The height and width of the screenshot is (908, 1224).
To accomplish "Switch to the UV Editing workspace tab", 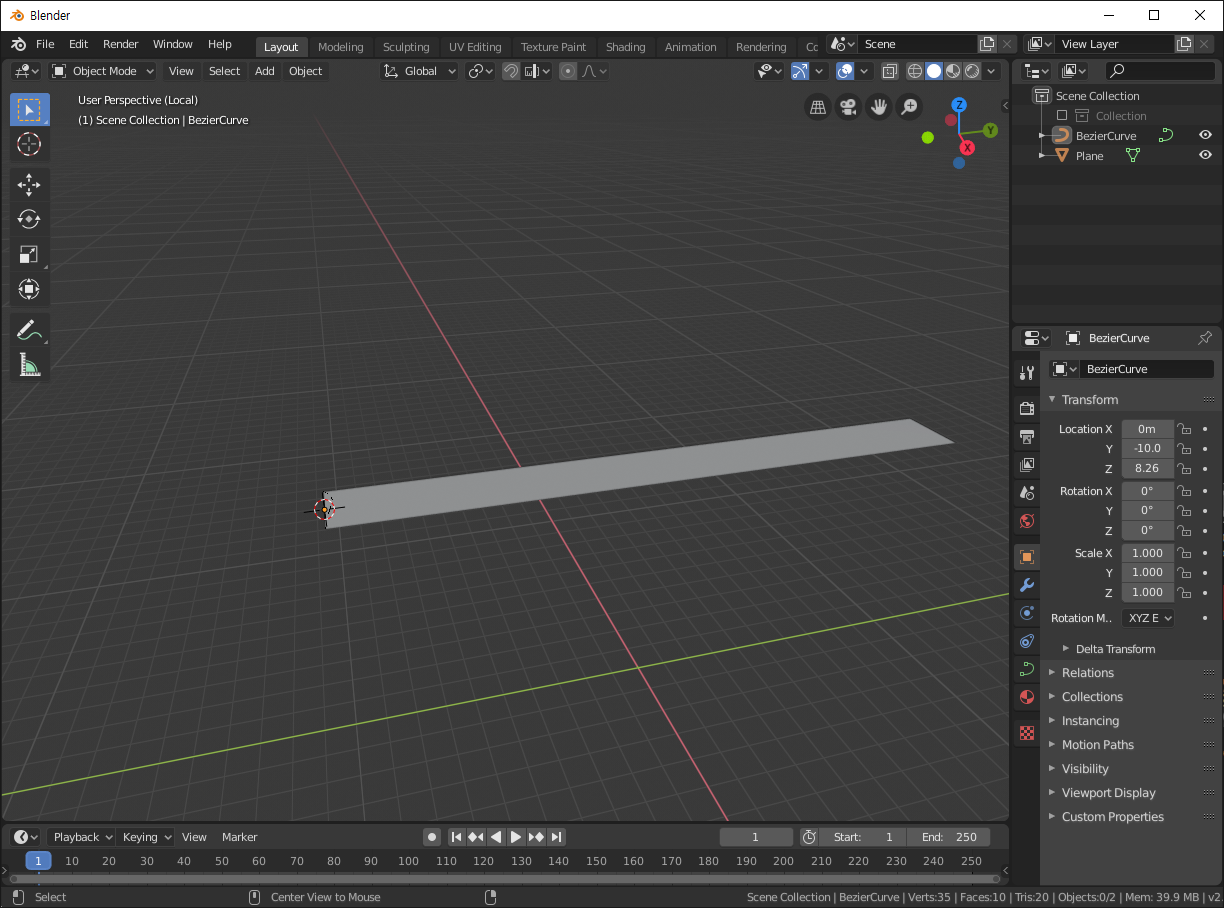I will 475,47.
